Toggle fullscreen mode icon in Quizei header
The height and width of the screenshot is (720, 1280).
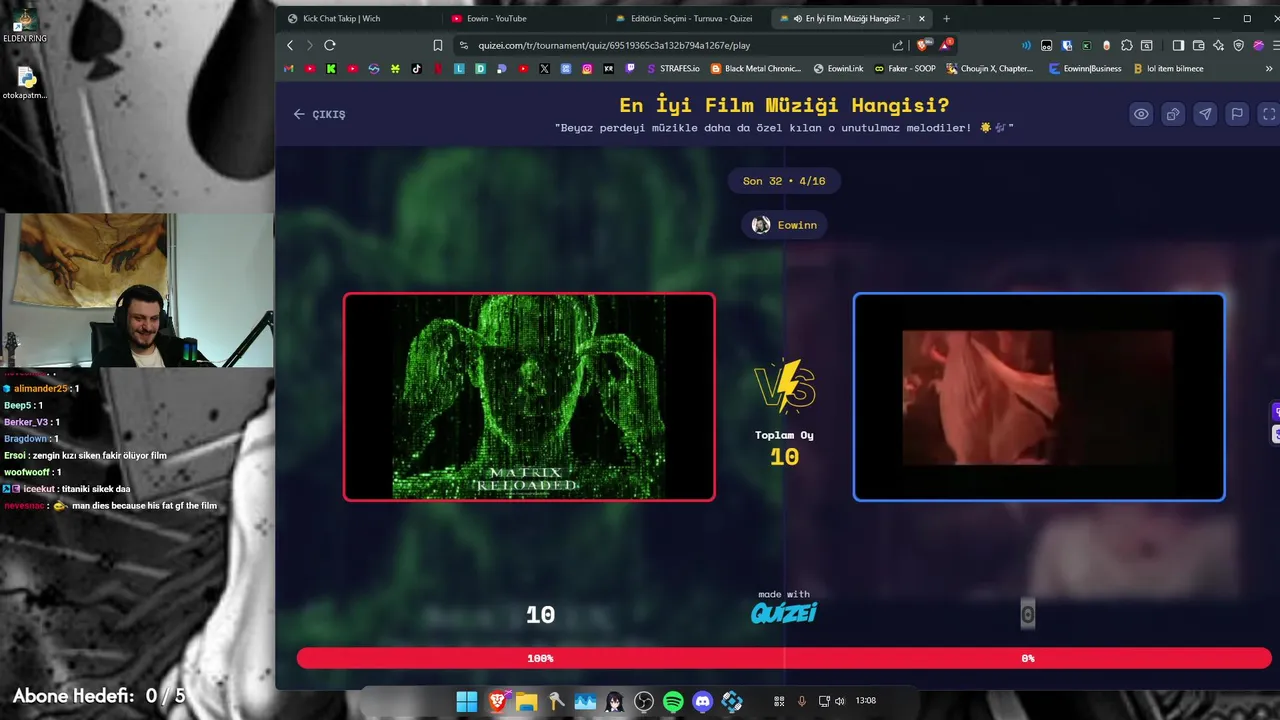point(1269,114)
